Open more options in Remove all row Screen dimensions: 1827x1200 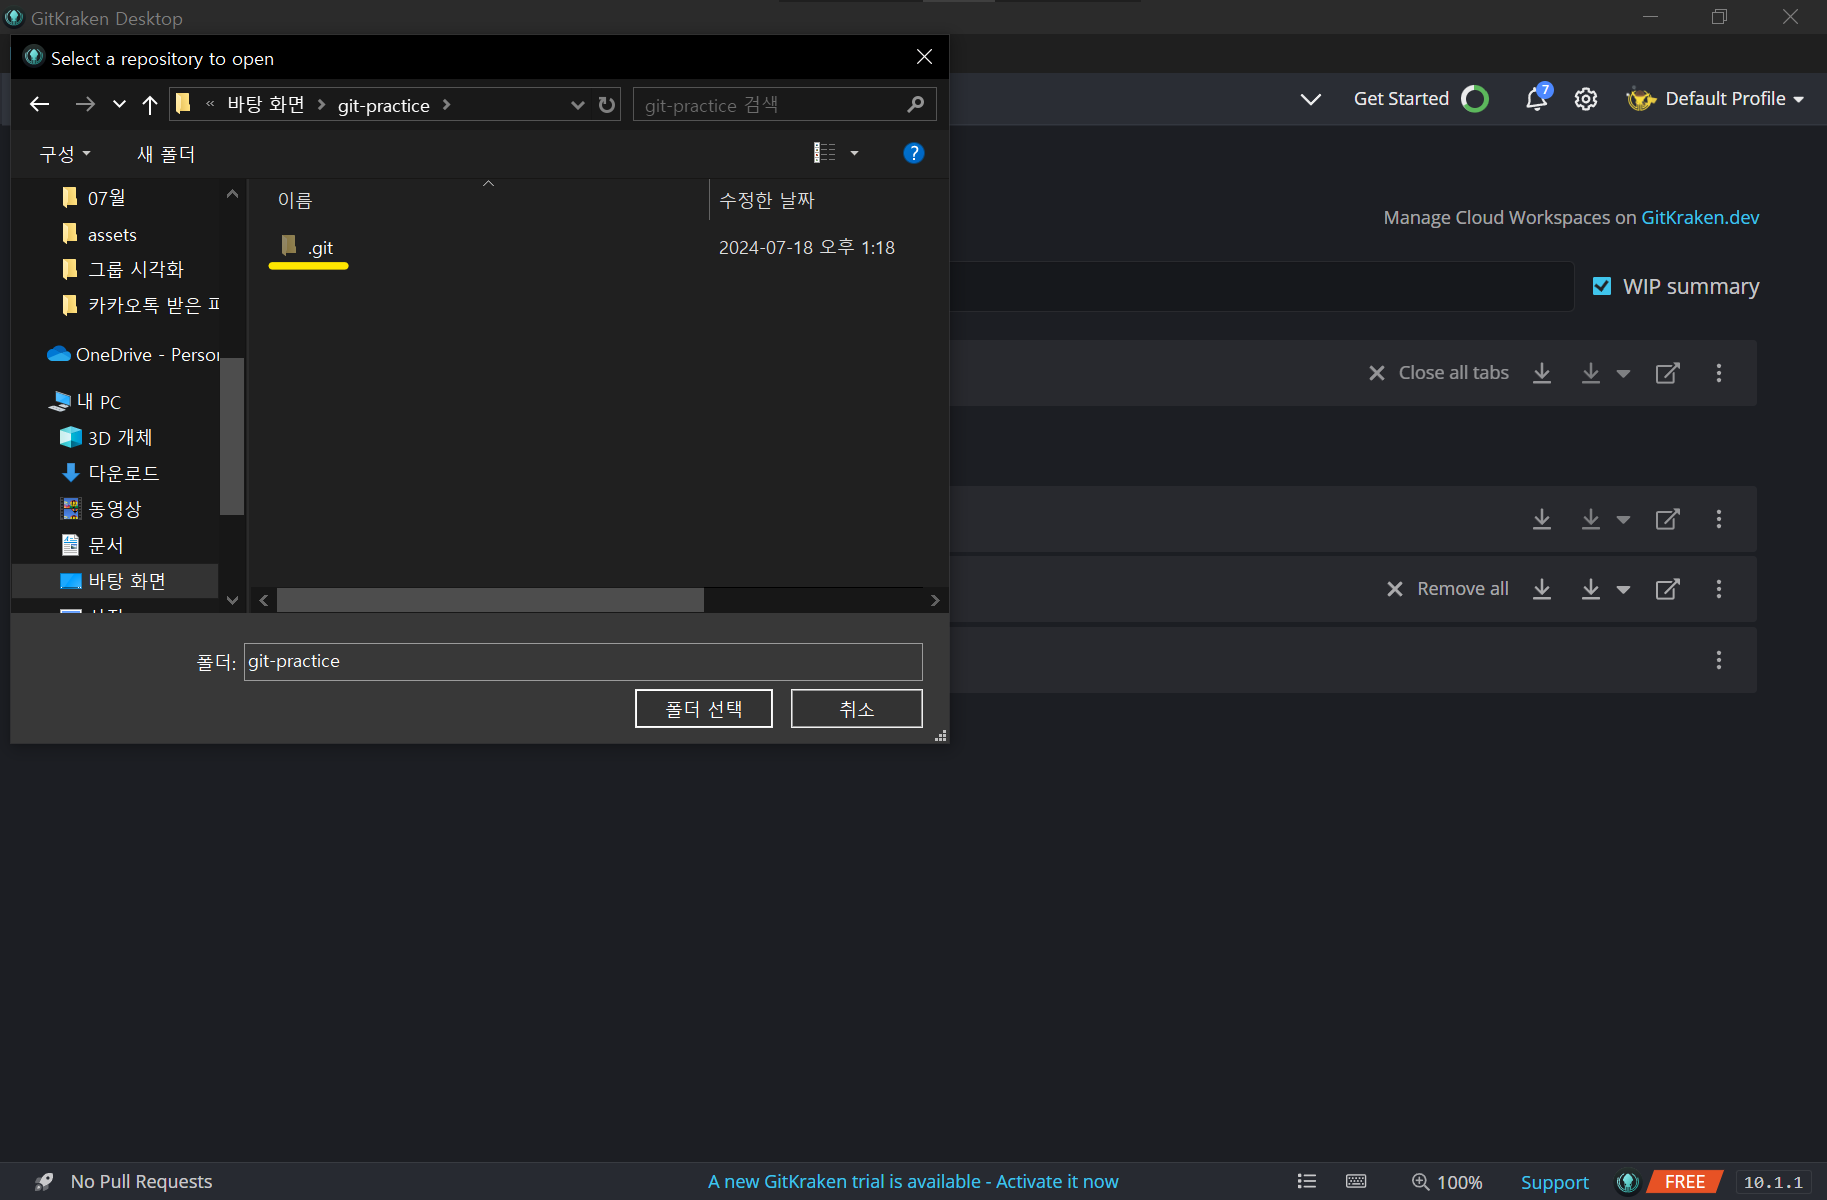point(1719,589)
